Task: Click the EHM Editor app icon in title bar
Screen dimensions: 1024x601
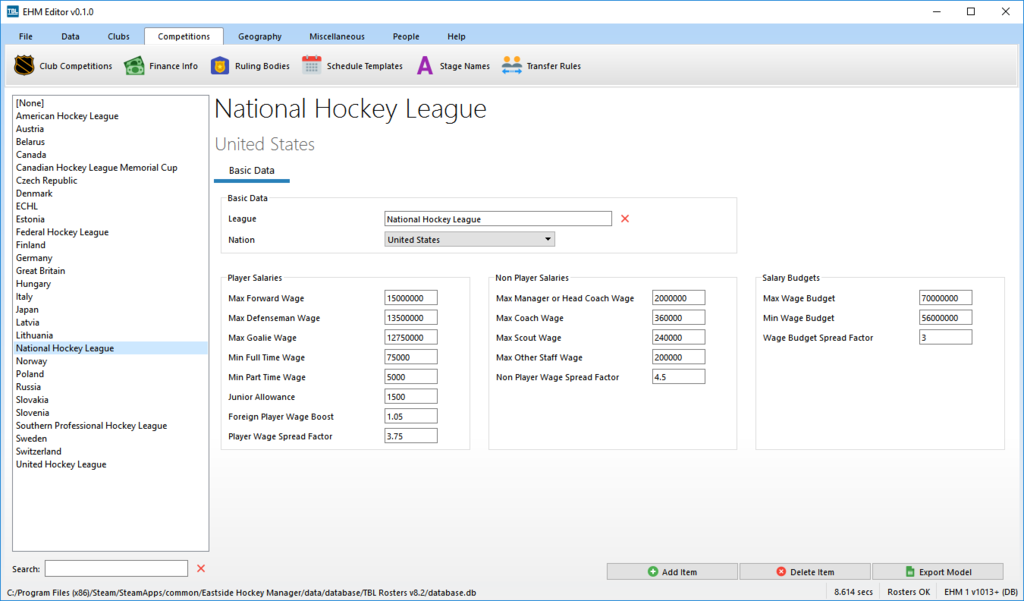Action: pos(12,12)
